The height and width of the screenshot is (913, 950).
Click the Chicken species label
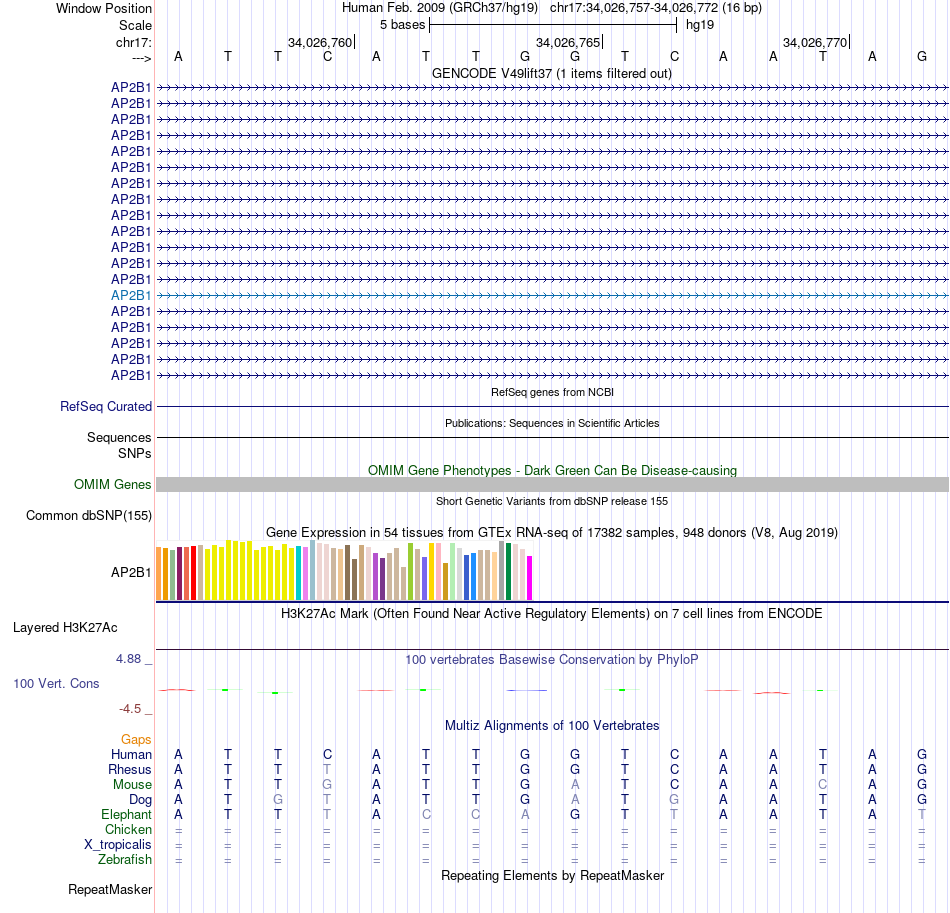[128, 829]
